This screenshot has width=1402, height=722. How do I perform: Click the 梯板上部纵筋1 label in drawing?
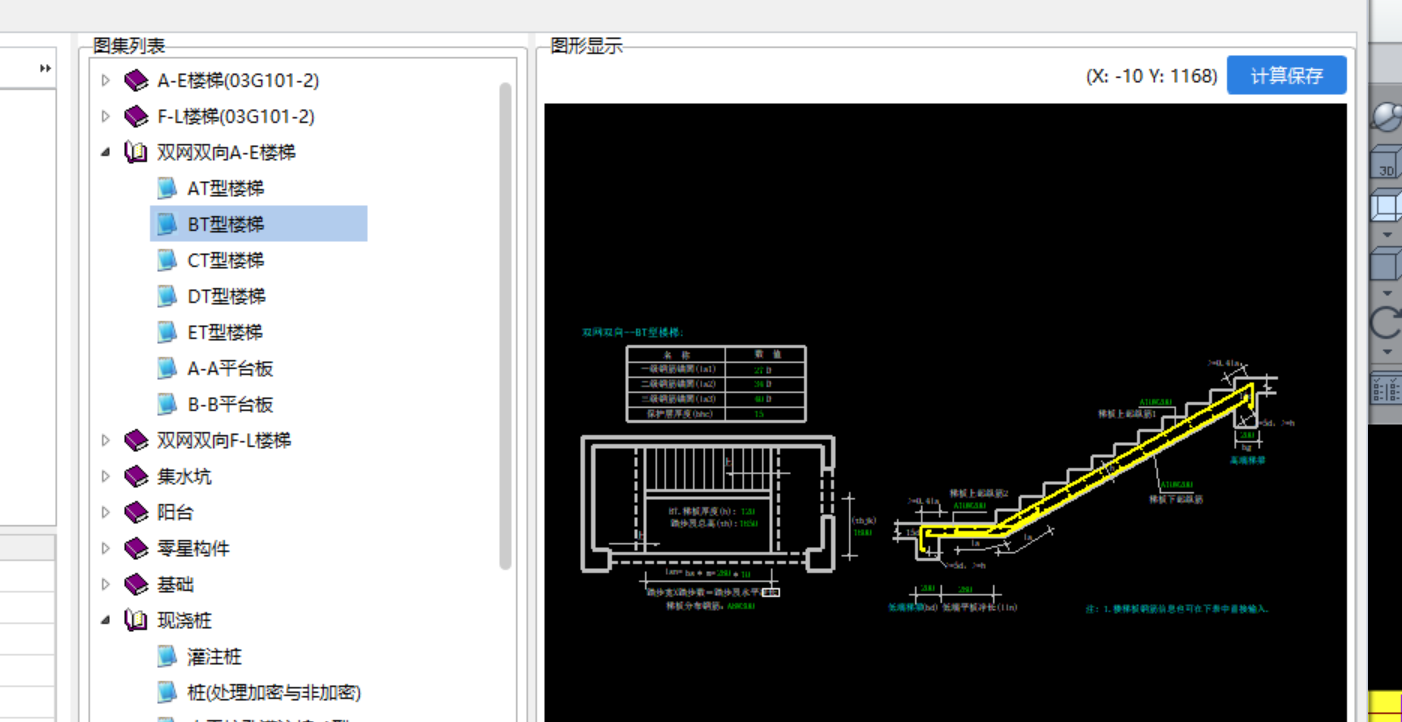pyautogui.click(x=1127, y=413)
